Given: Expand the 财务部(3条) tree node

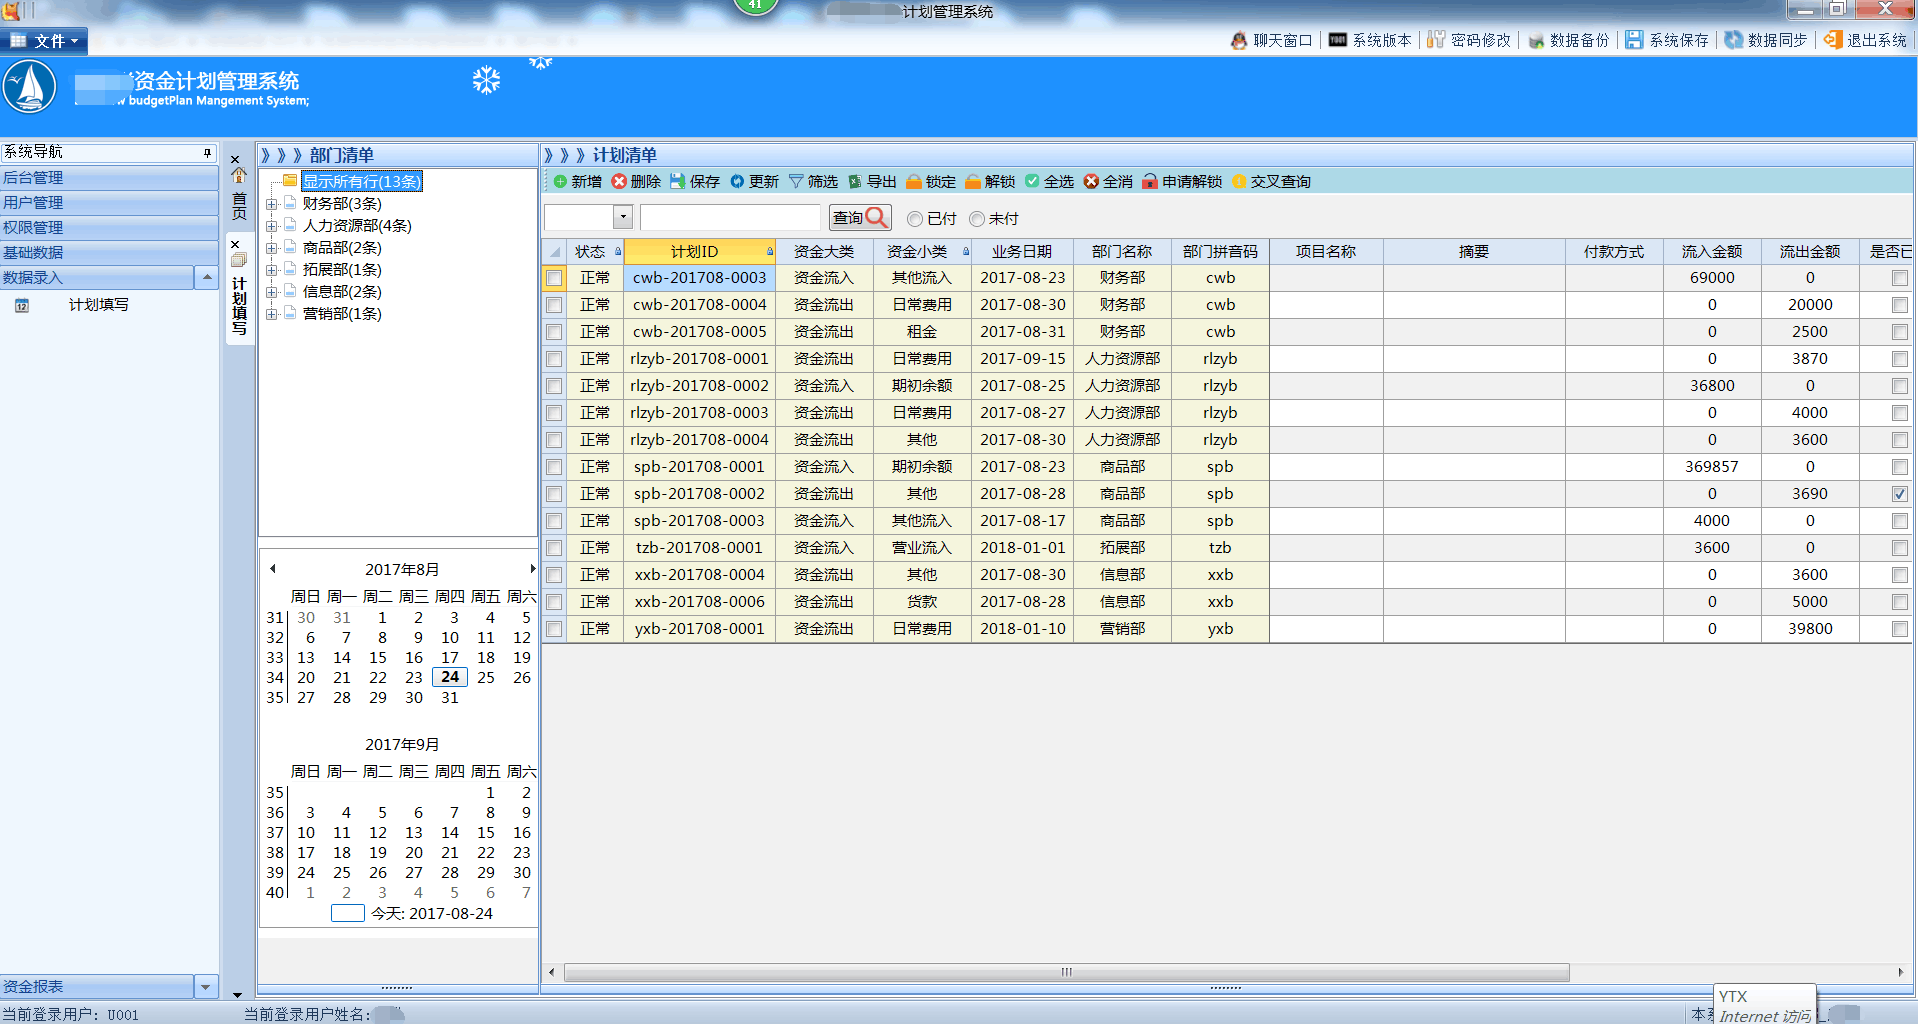Looking at the screenshot, I should [271, 204].
